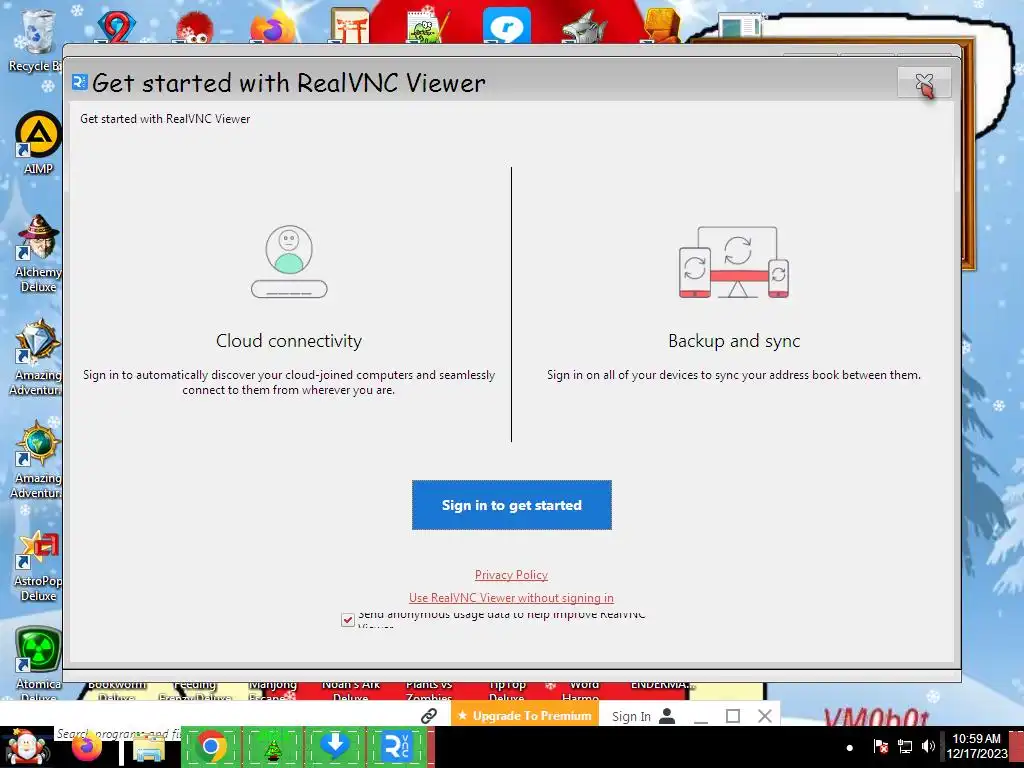Image resolution: width=1024 pixels, height=768 pixels.
Task: Click the Santa Start button
Action: pyautogui.click(x=26, y=747)
